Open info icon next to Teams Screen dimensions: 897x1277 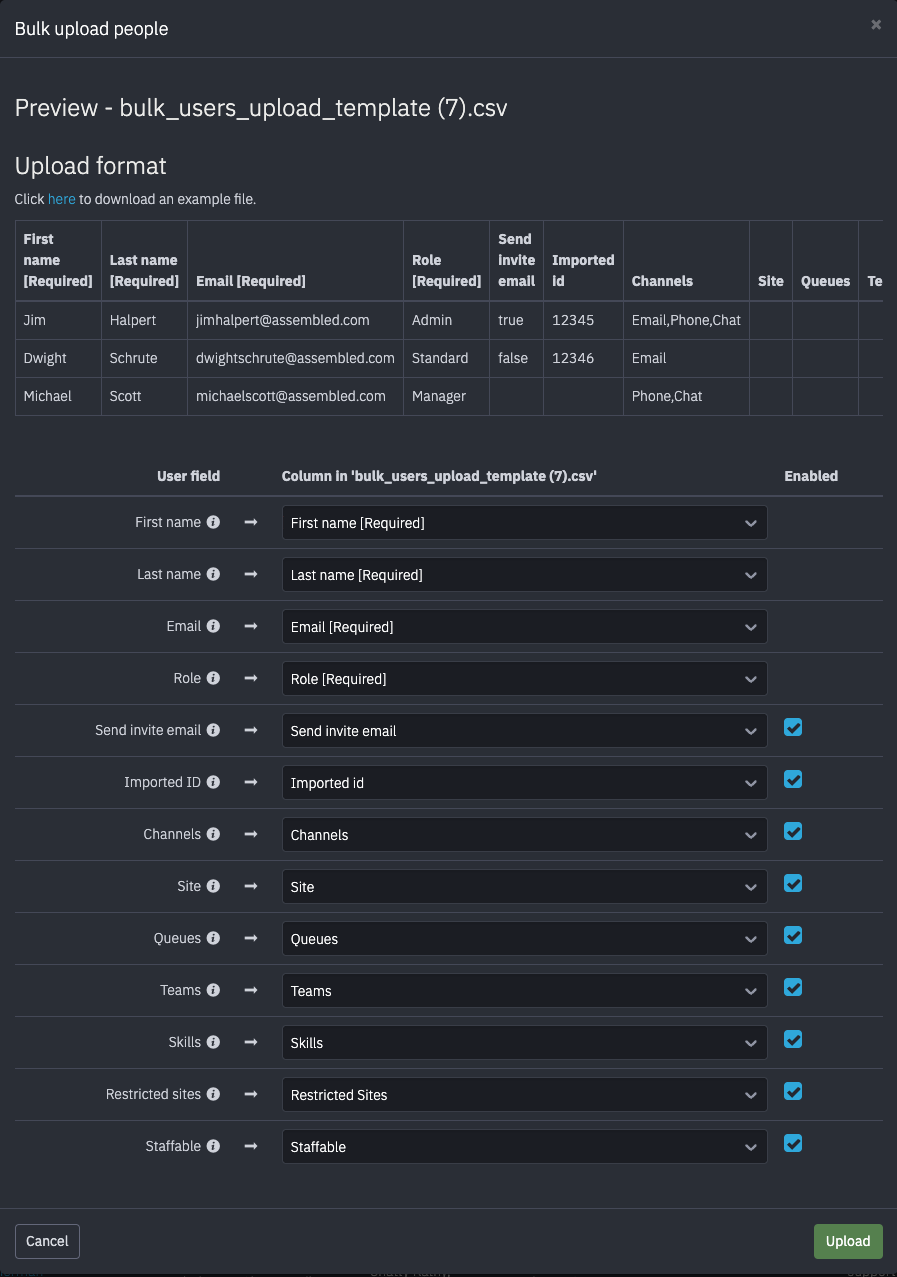point(213,990)
